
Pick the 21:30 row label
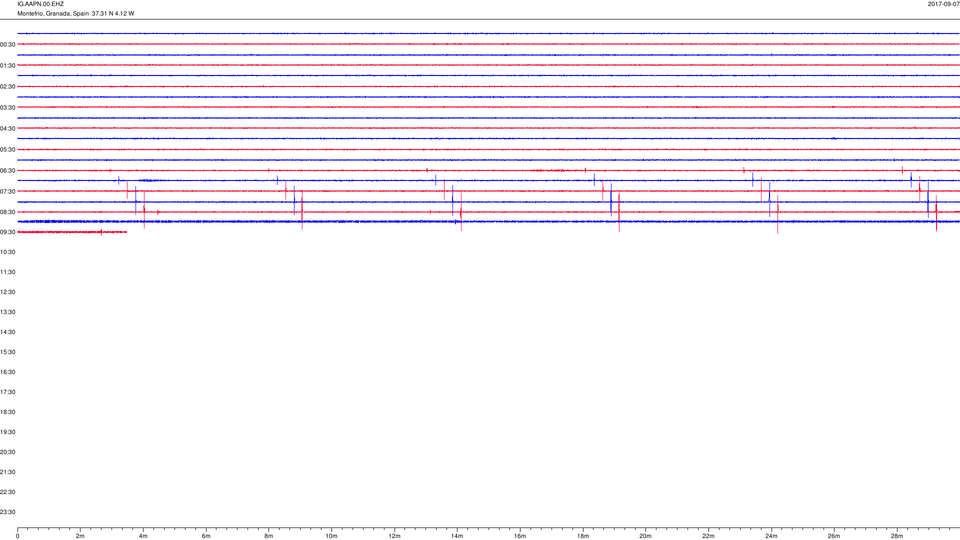(7, 473)
